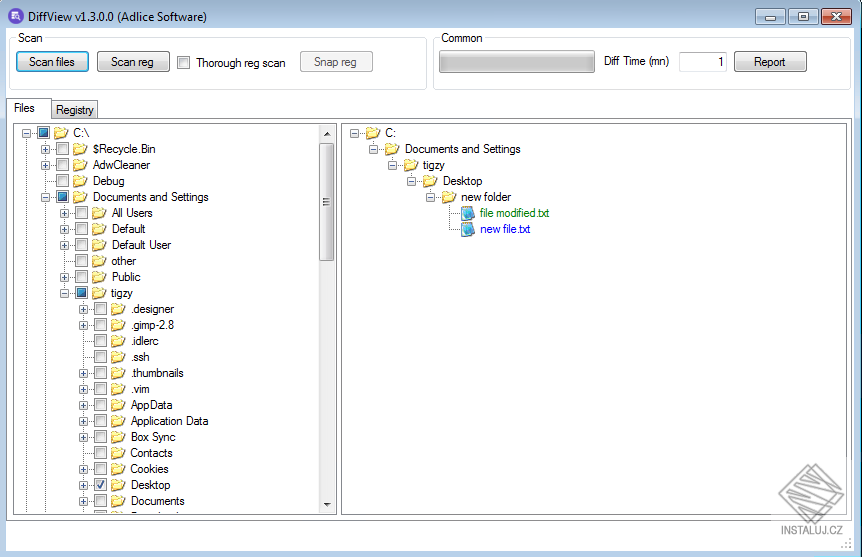This screenshot has width=862, height=557.
Task: Click the AdwCleaner folder icon
Action: (80, 165)
